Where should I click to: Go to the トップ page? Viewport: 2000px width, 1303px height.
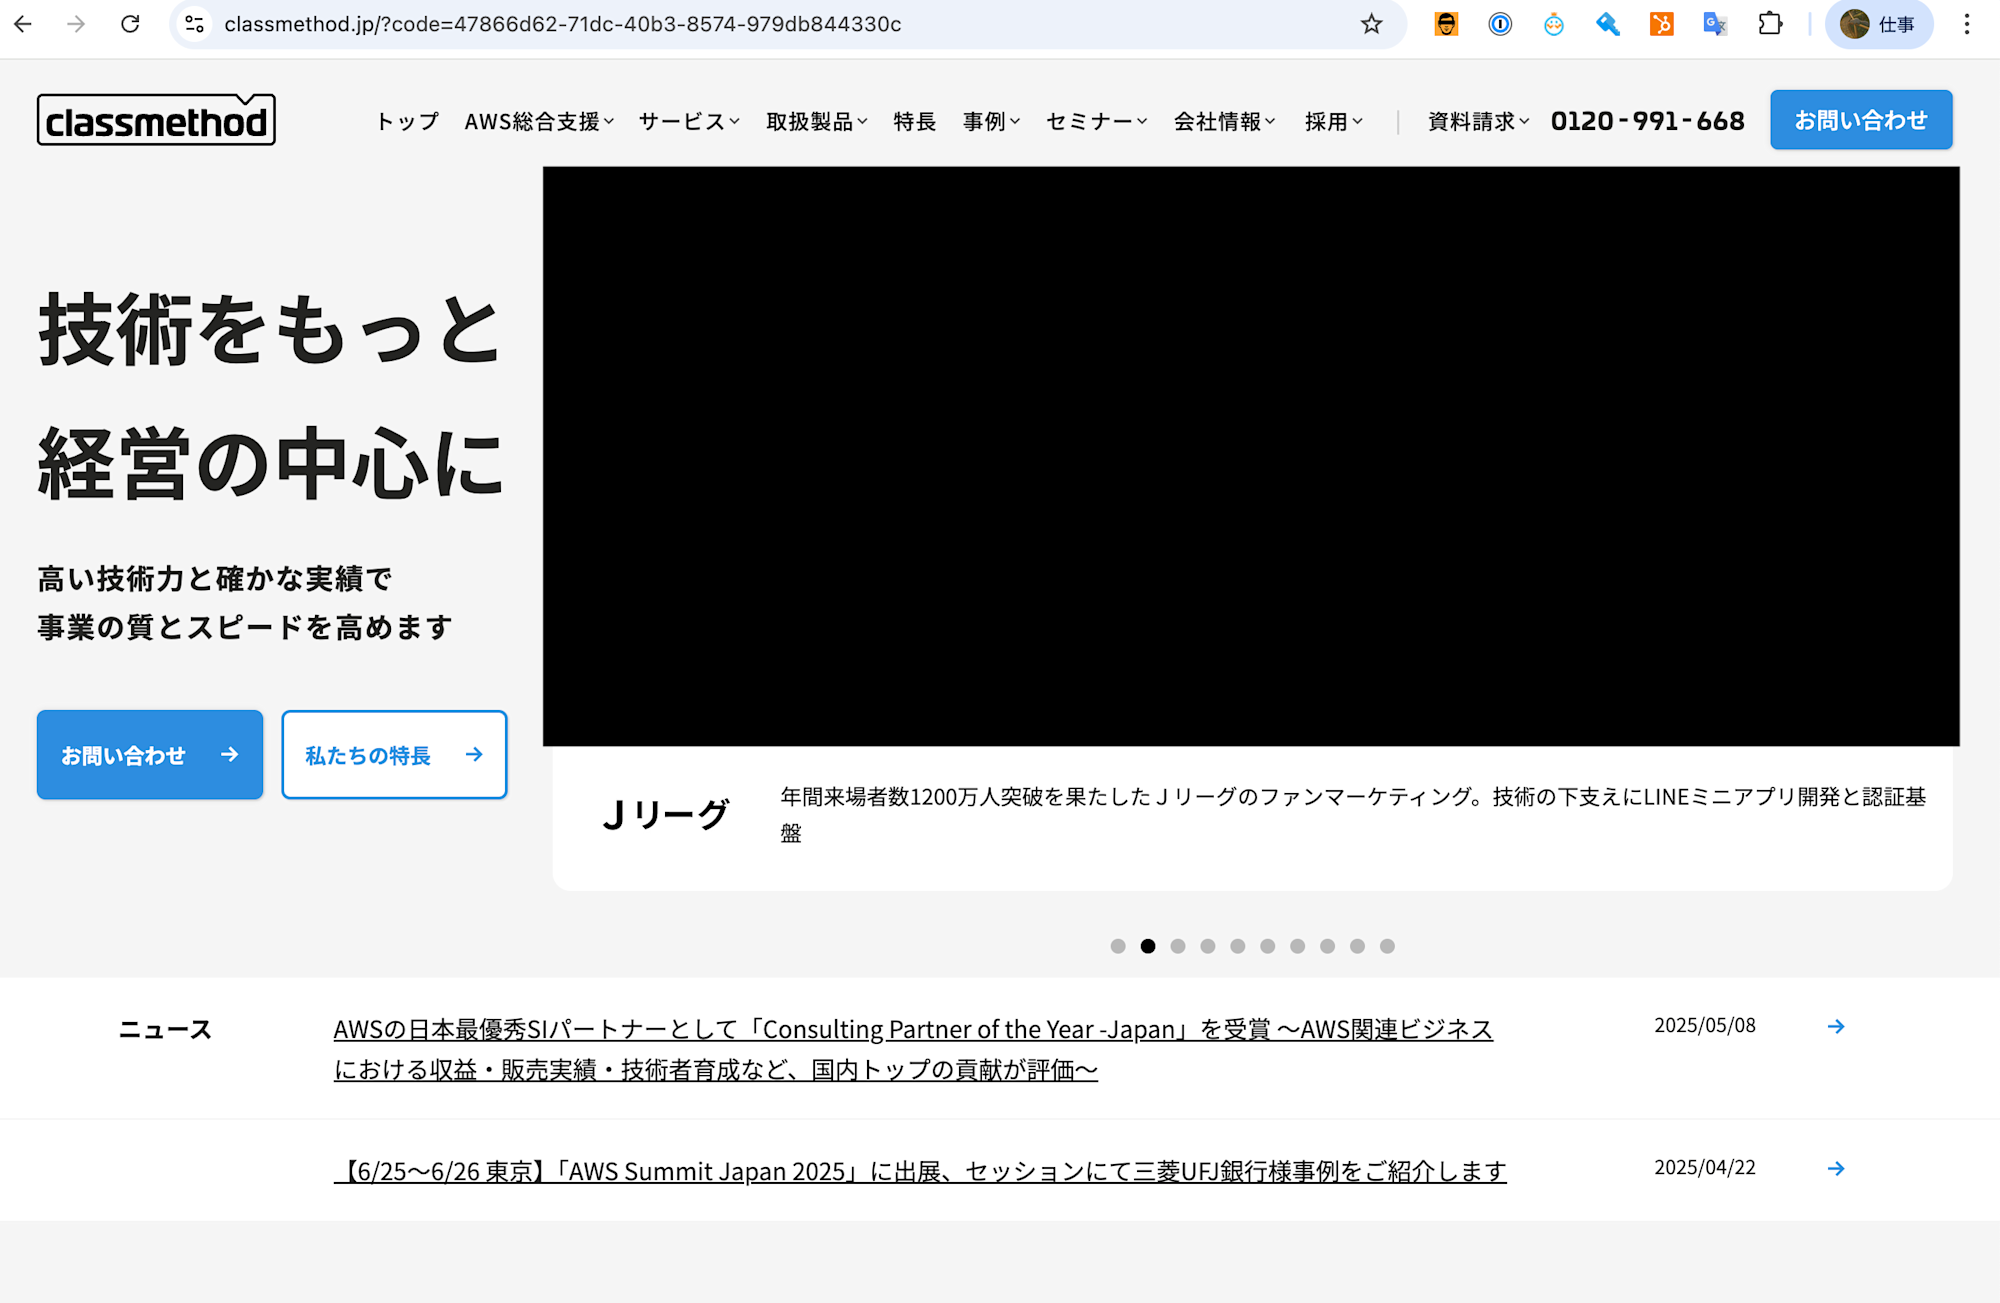pyautogui.click(x=407, y=121)
